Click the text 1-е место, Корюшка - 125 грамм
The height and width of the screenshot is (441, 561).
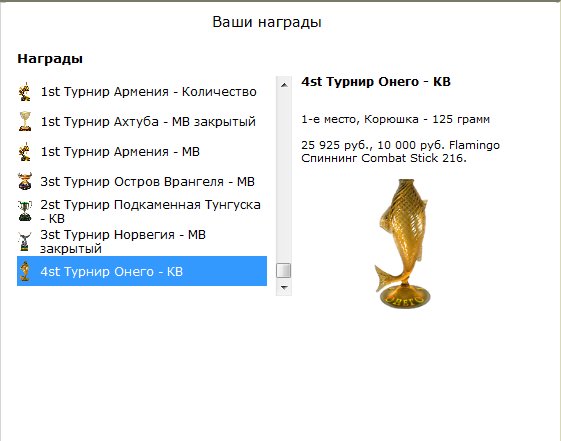coord(395,119)
